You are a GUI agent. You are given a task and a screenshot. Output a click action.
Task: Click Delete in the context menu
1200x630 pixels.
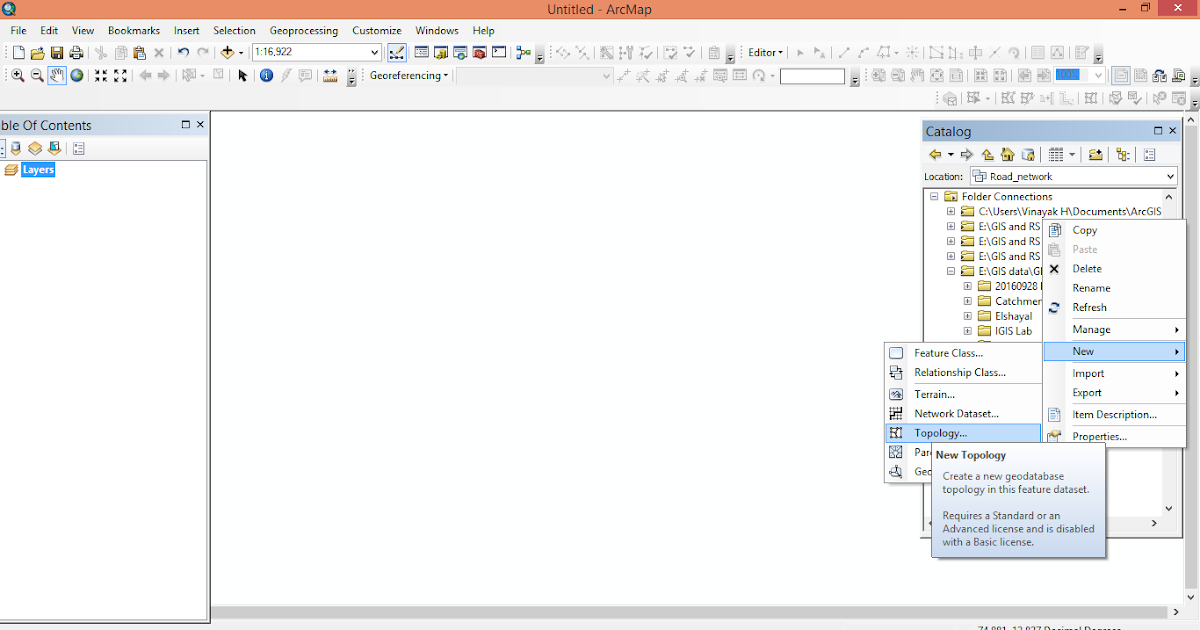point(1114,268)
